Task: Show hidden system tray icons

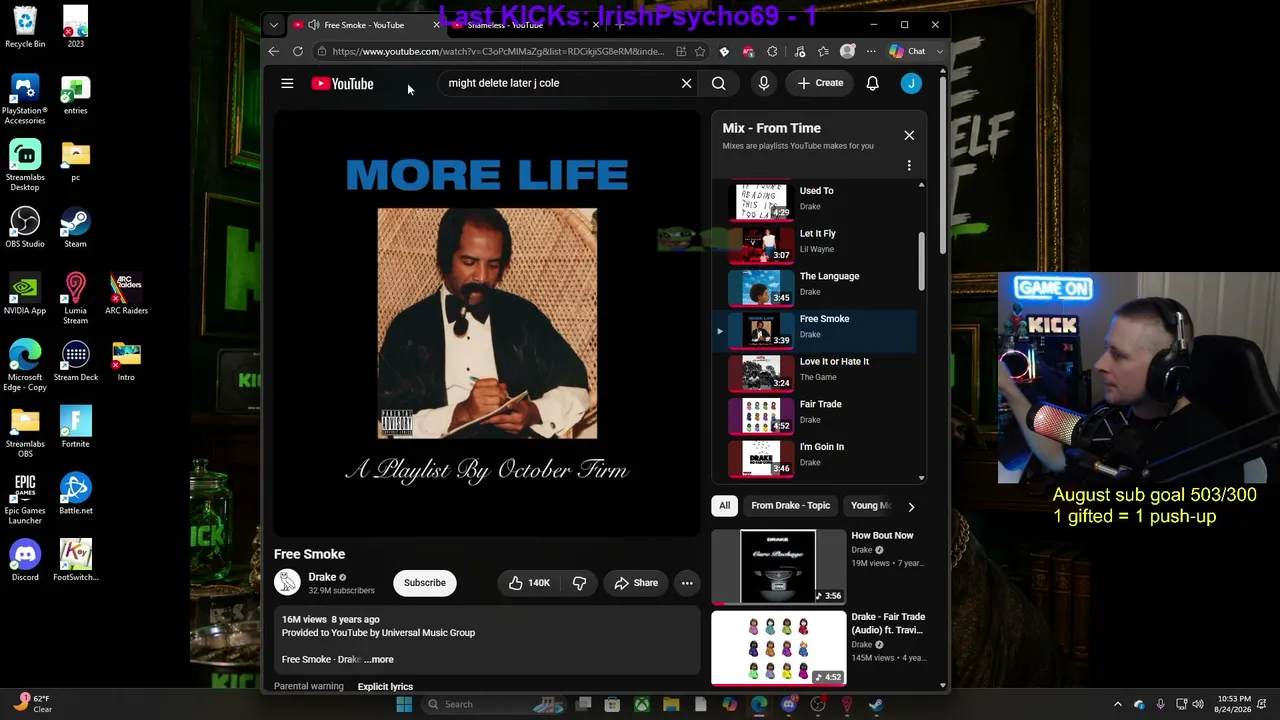Action: [x=1118, y=704]
